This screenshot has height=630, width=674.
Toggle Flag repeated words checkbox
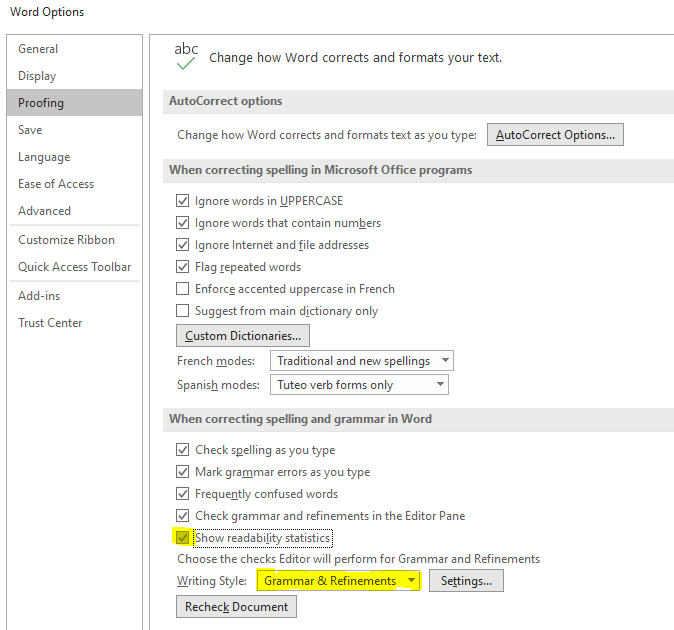(183, 266)
